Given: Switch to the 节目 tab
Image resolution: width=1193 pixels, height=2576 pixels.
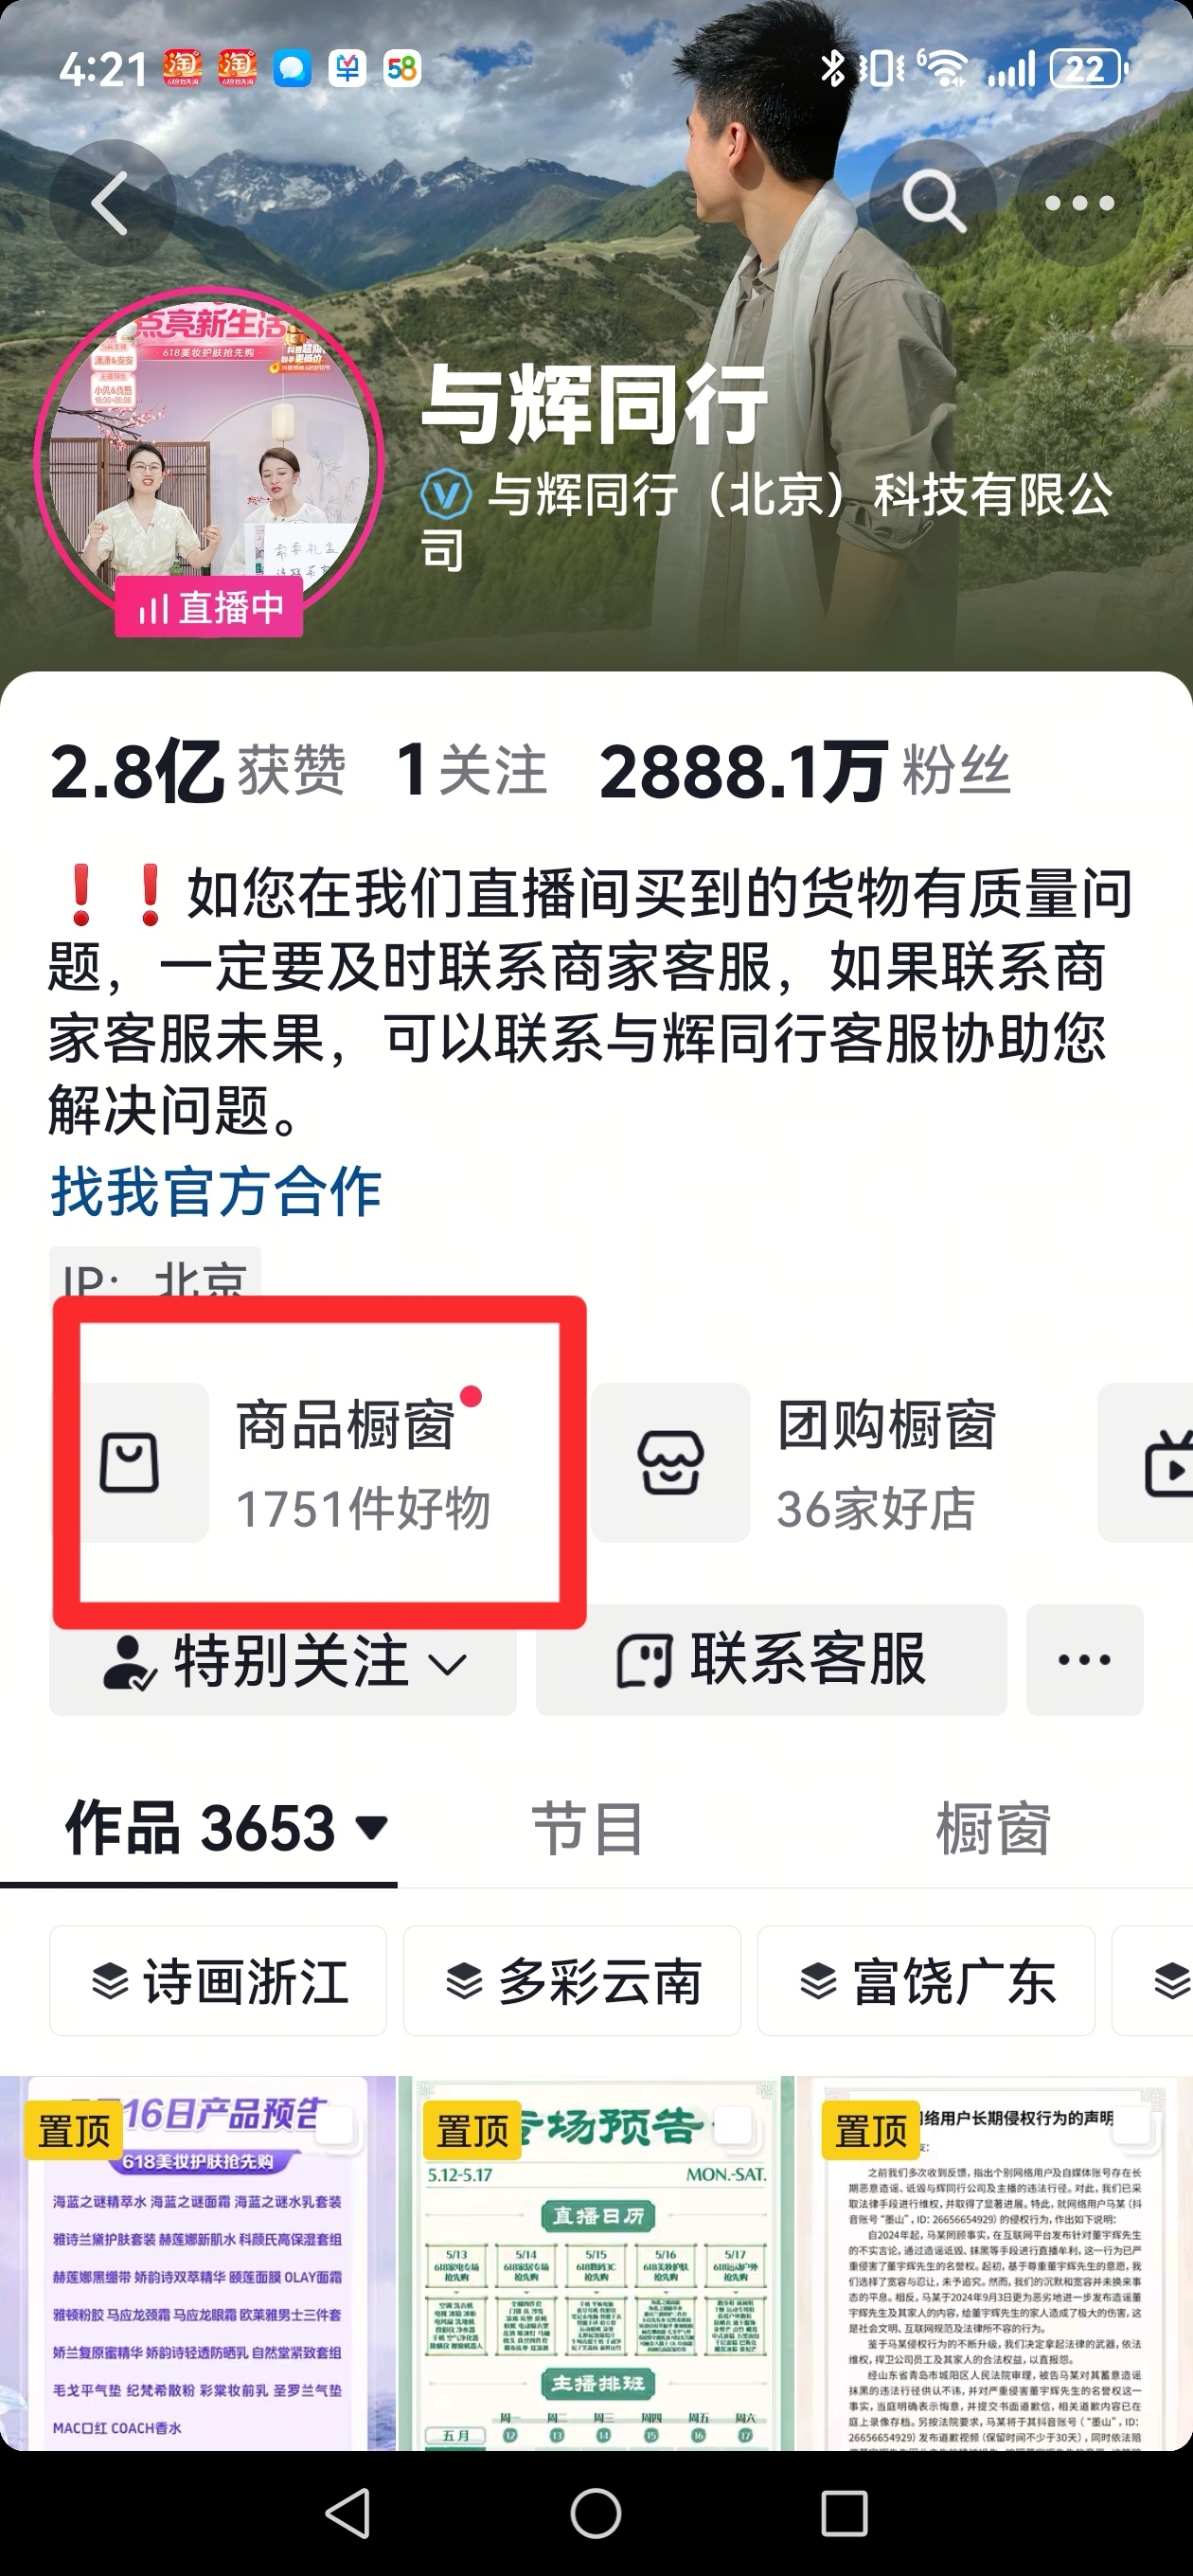Looking at the screenshot, I should tap(588, 1828).
